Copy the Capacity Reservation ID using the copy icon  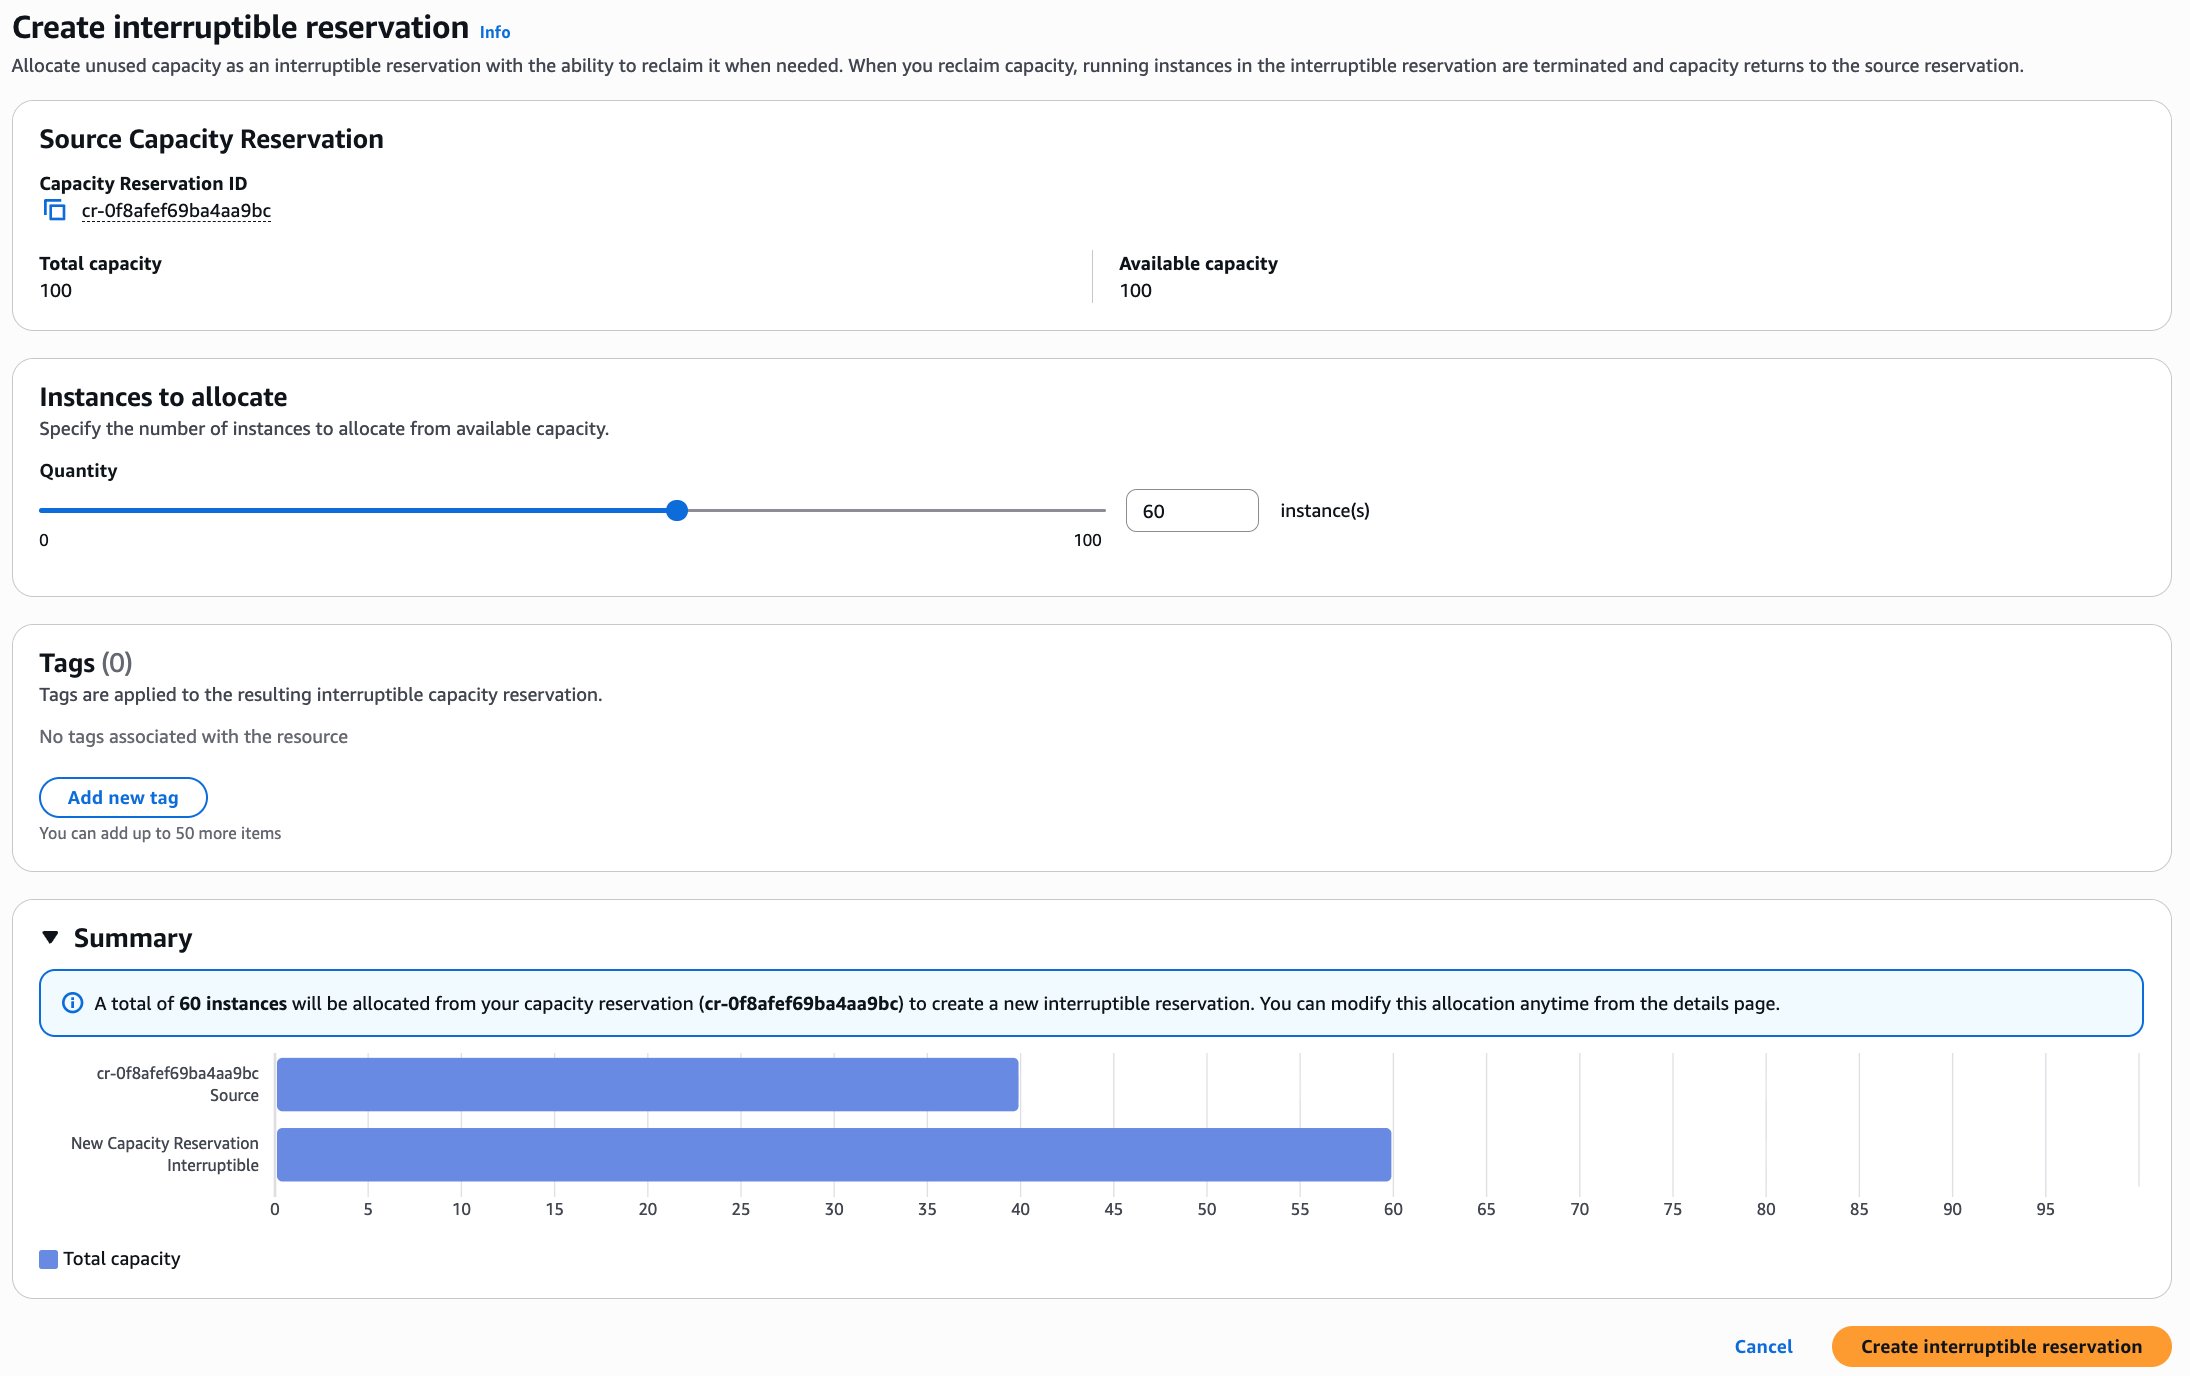[x=53, y=210]
